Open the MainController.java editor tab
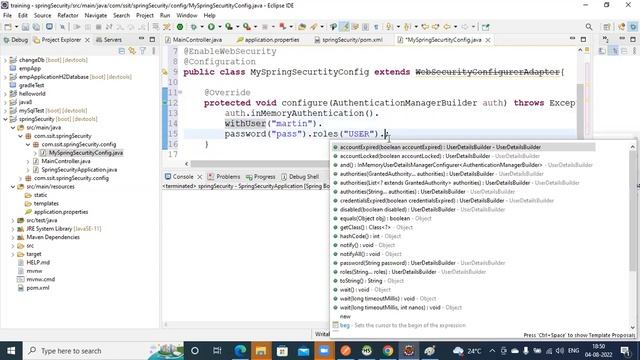The height and width of the screenshot is (360, 640). [193, 40]
